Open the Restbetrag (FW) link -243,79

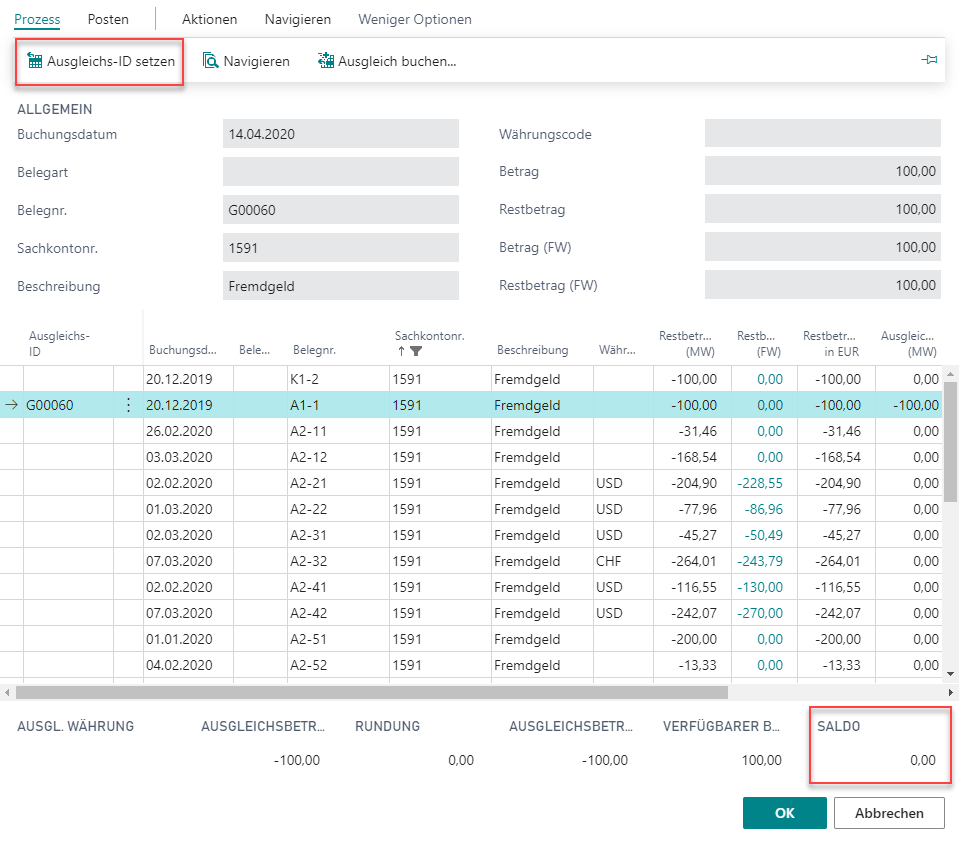[x=760, y=561]
